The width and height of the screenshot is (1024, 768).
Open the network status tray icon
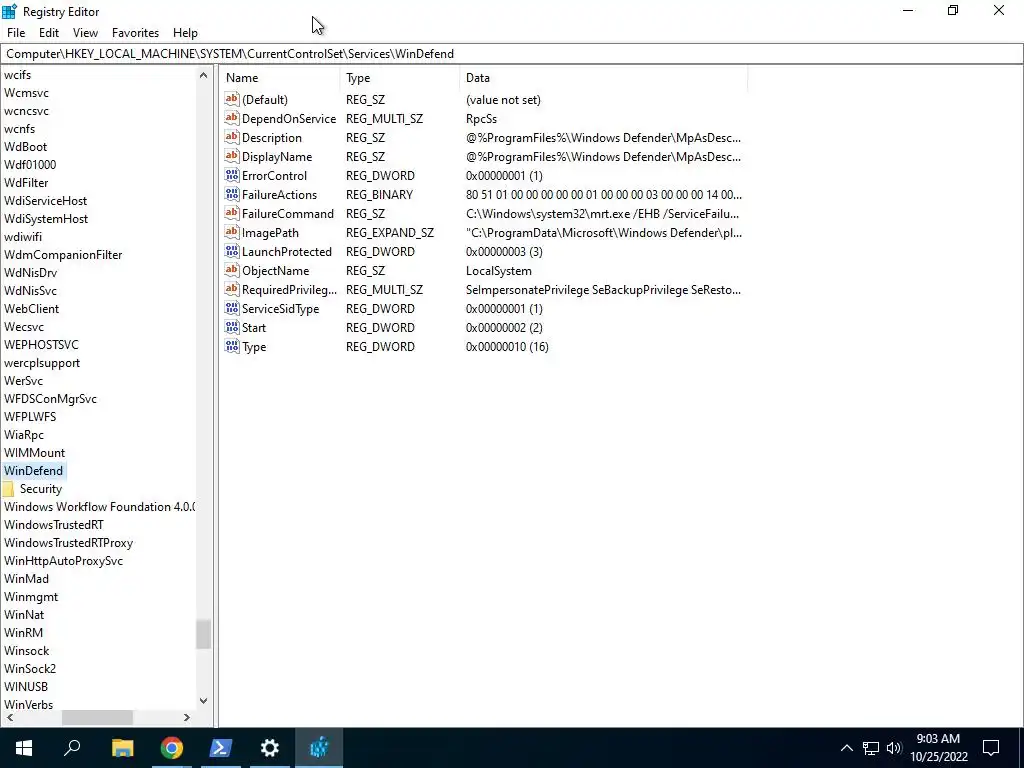click(871, 748)
